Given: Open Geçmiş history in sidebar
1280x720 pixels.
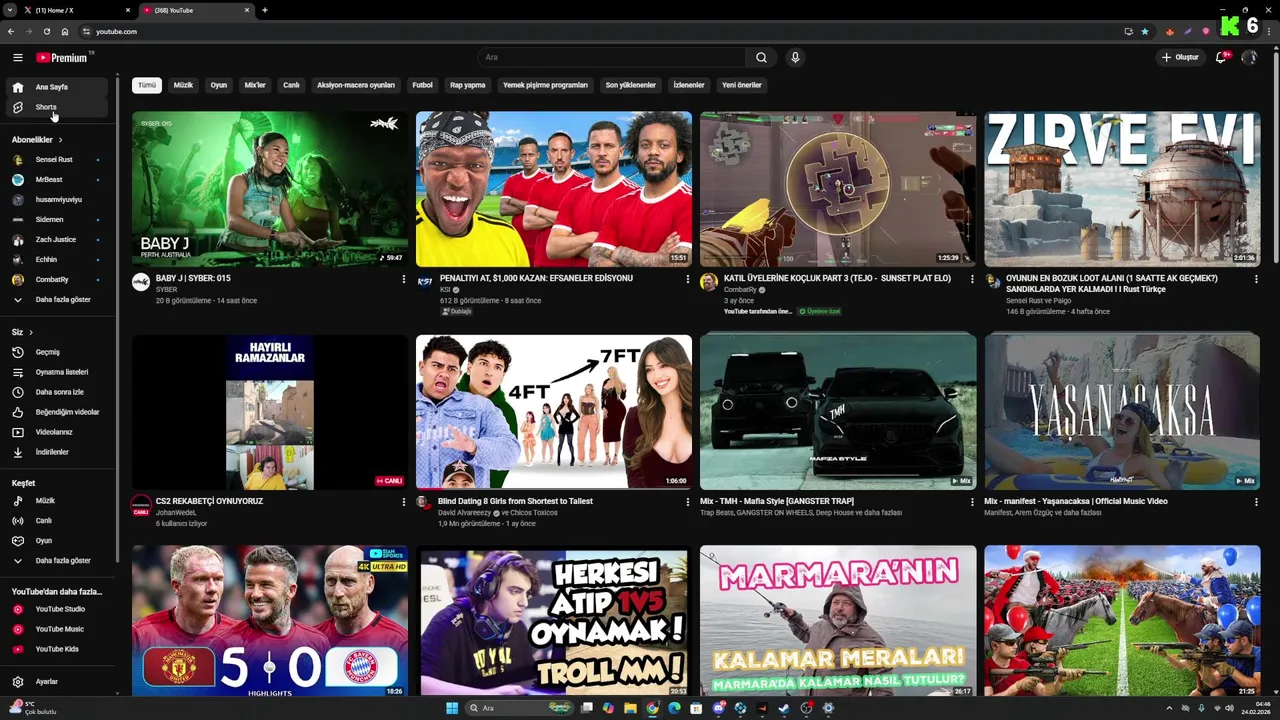Looking at the screenshot, I should (56, 352).
